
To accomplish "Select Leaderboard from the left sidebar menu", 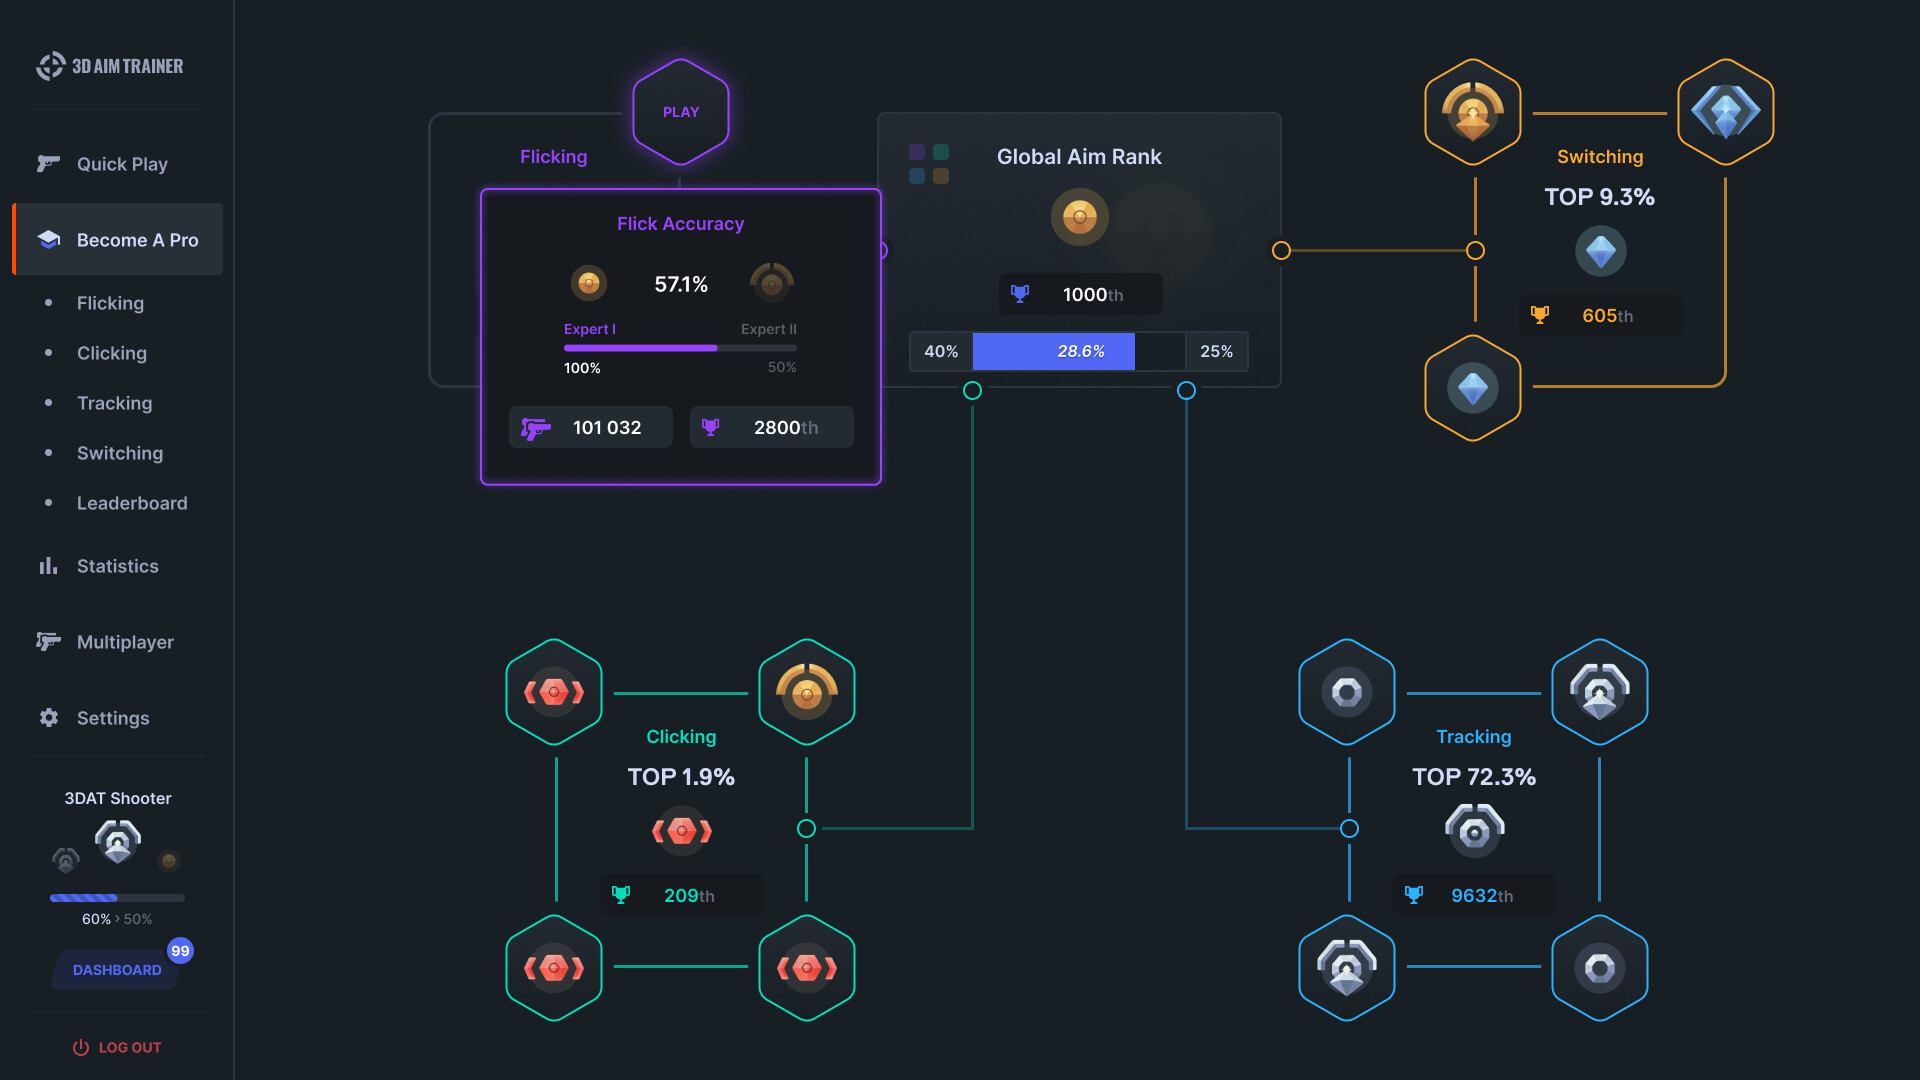I will coord(131,502).
